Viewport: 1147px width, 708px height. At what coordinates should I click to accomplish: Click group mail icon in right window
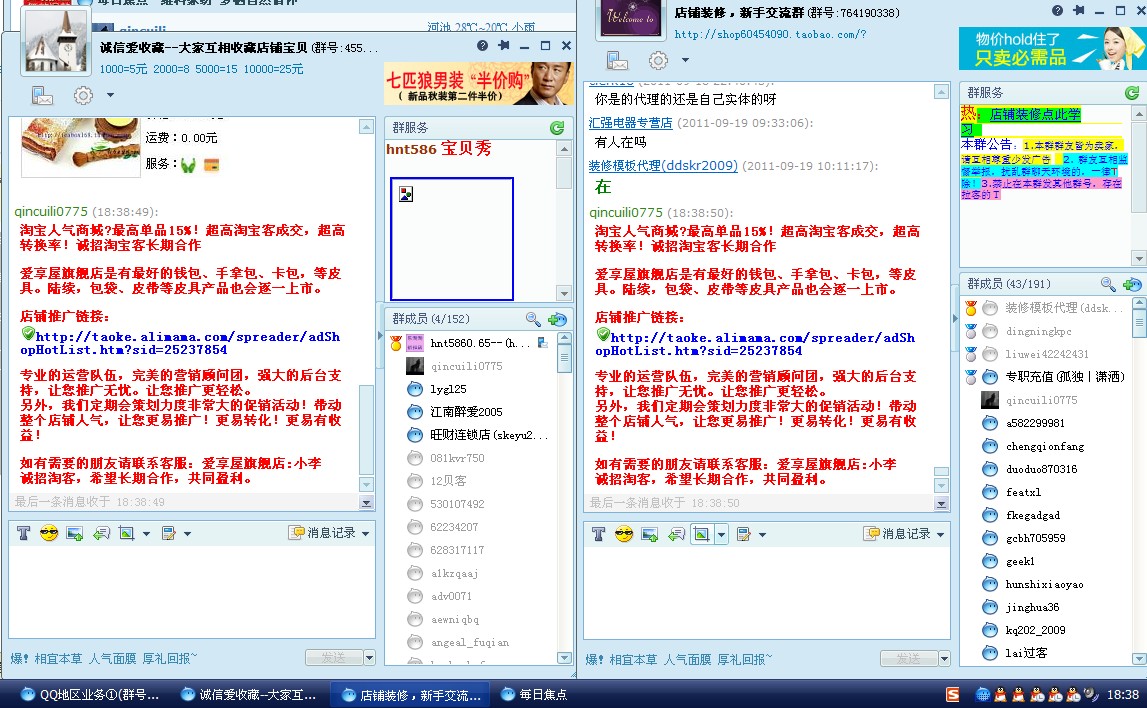coord(617,61)
